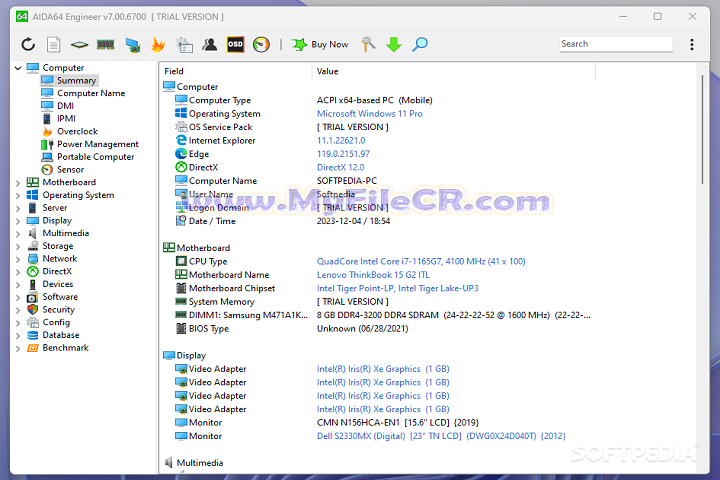Open the Intel Tiger Point-LP chipset link
The width and height of the screenshot is (720, 480).
click(x=398, y=288)
